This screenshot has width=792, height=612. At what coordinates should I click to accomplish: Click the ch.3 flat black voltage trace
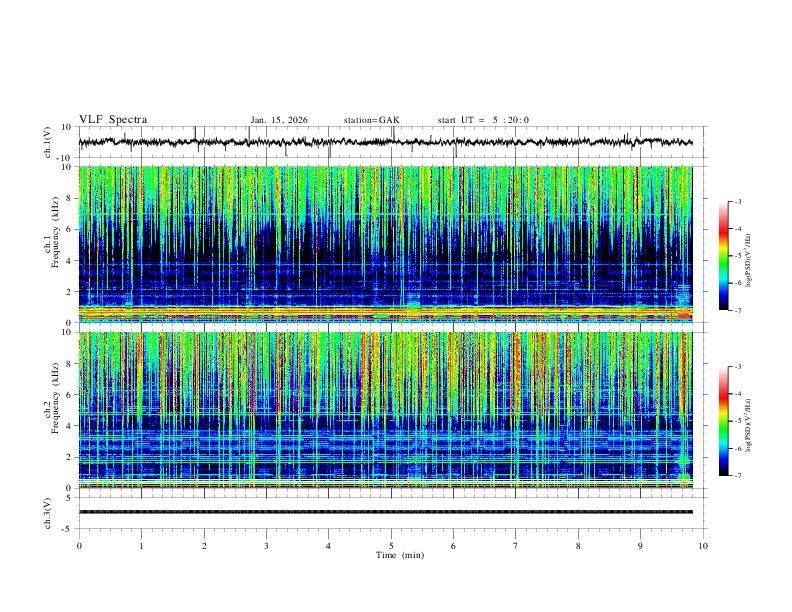[385, 512]
